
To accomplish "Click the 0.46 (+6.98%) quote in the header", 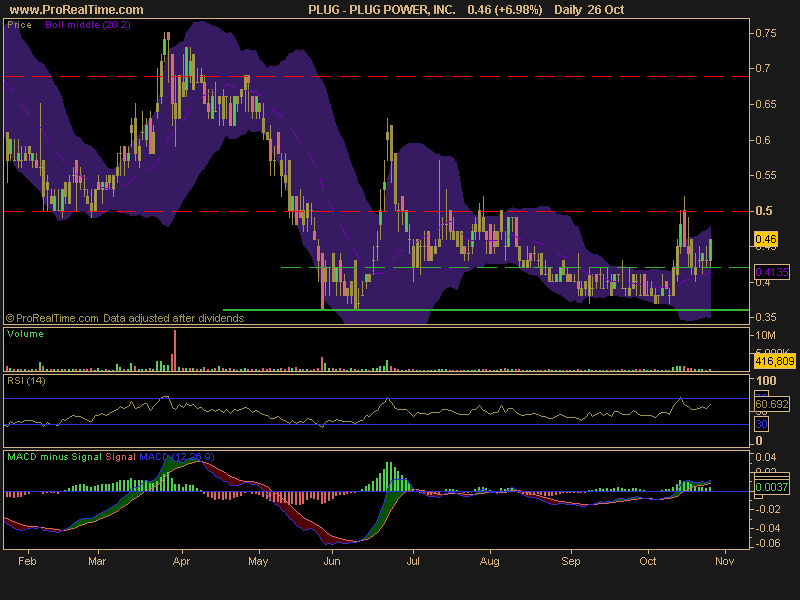I will coord(505,10).
